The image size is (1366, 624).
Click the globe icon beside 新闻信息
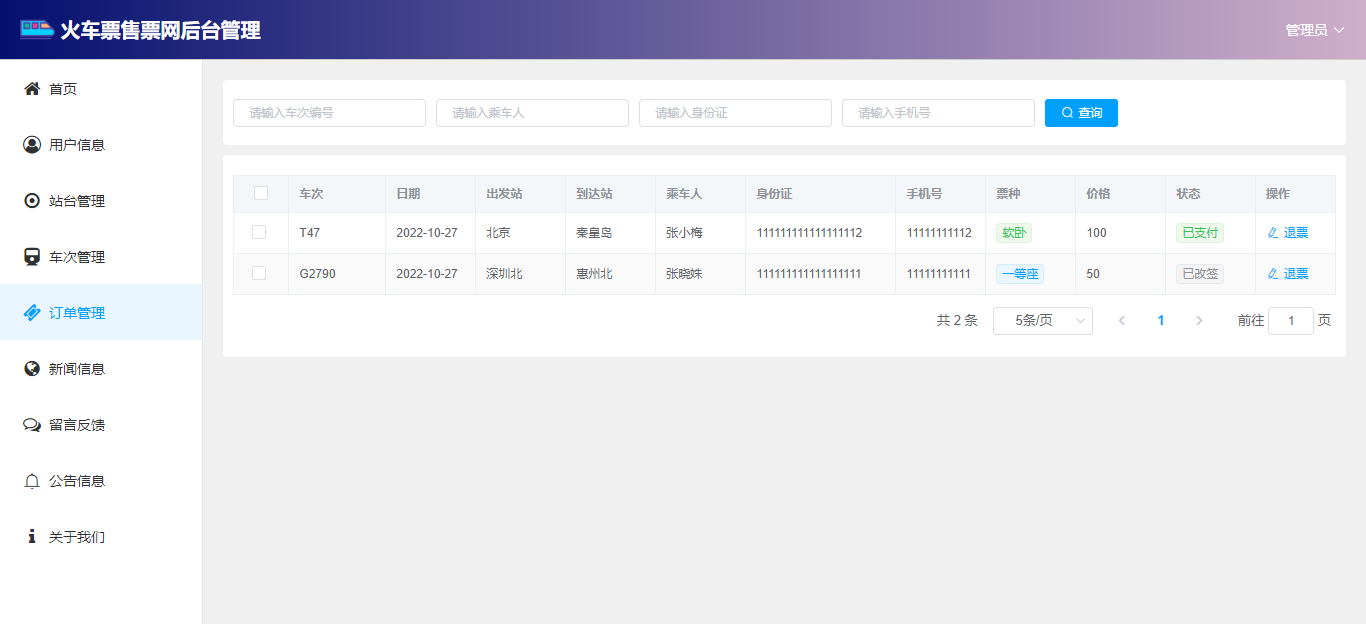32,369
